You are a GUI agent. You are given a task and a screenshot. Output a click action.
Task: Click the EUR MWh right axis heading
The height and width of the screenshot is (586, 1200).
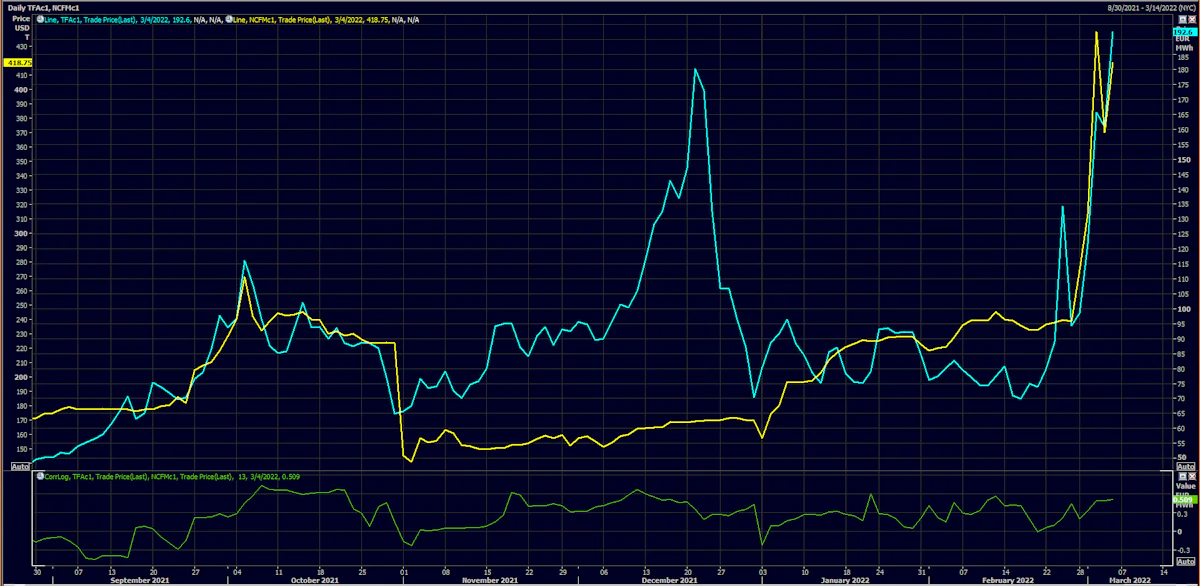click(1185, 43)
